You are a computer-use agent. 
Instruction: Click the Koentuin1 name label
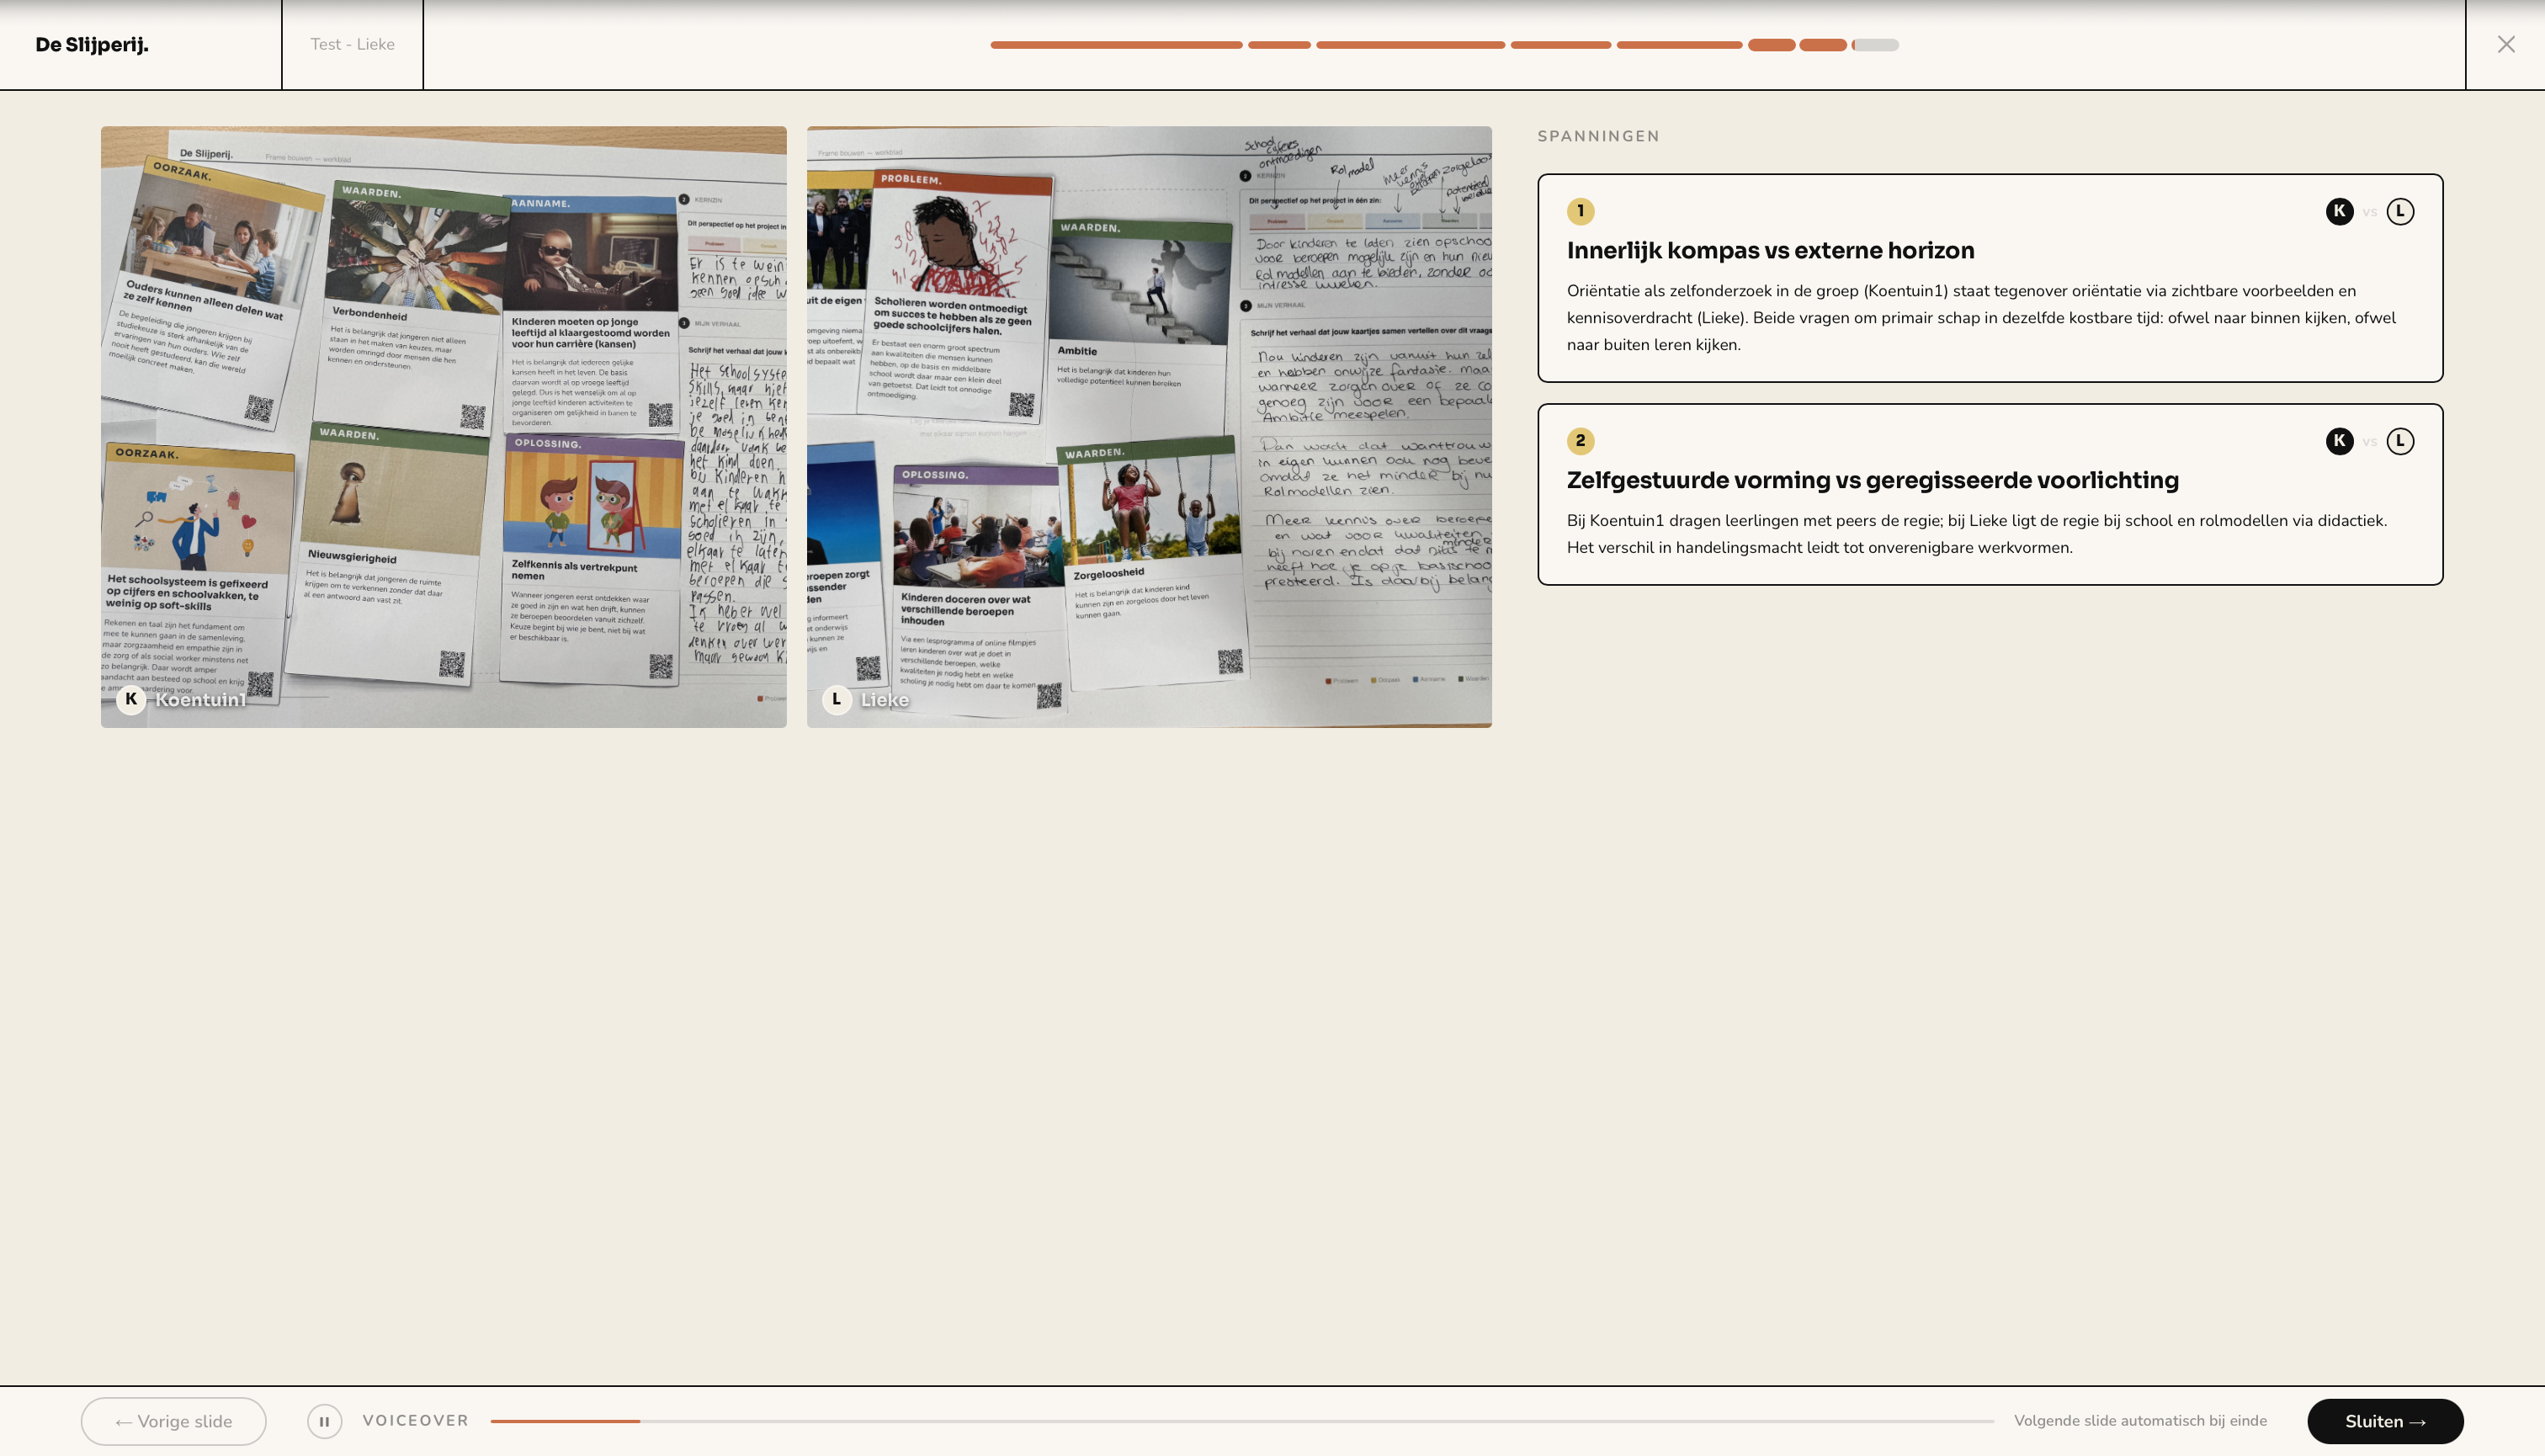point(200,699)
